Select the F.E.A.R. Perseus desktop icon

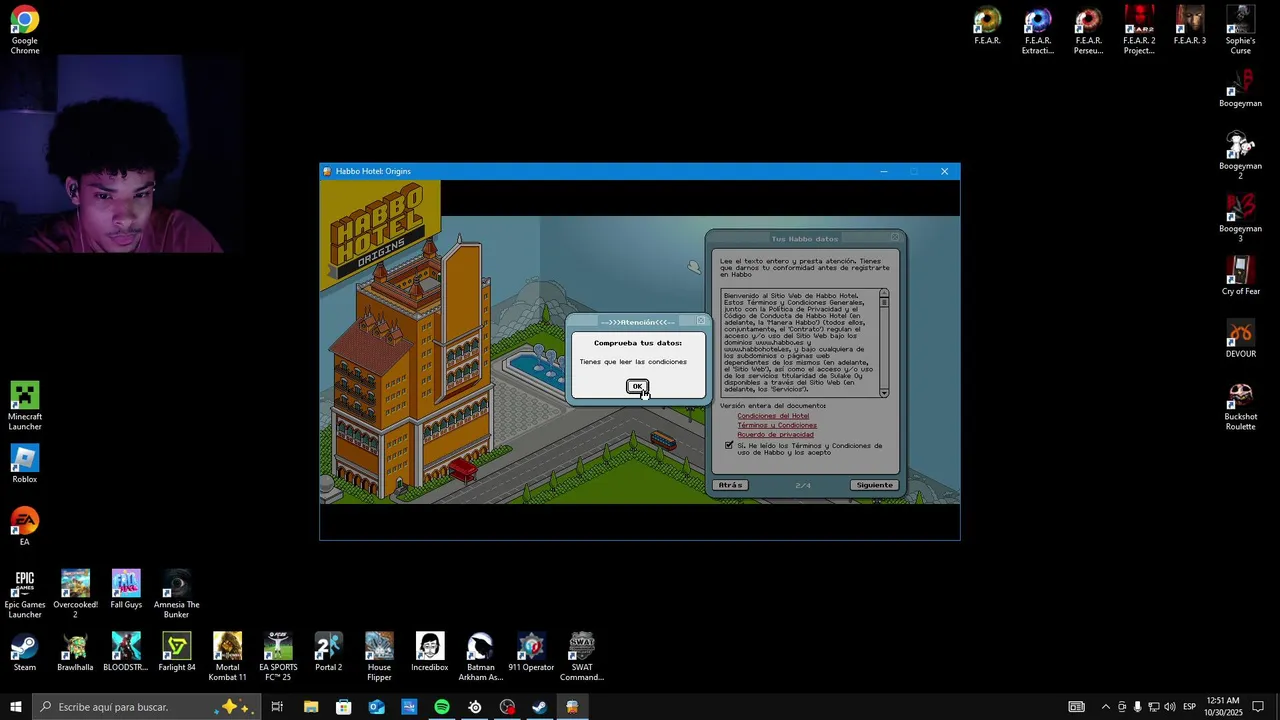(1088, 30)
